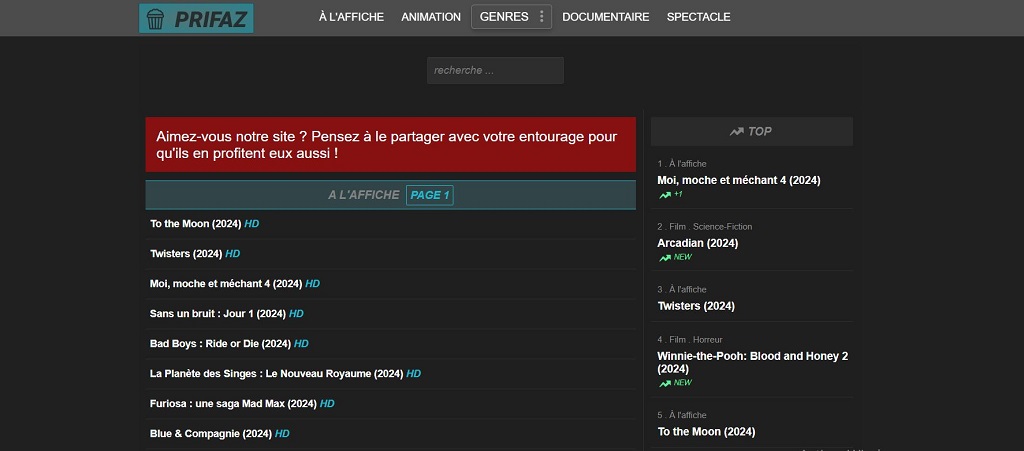Click the NEW trend icon under Winnie-the-Pooh

click(665, 383)
